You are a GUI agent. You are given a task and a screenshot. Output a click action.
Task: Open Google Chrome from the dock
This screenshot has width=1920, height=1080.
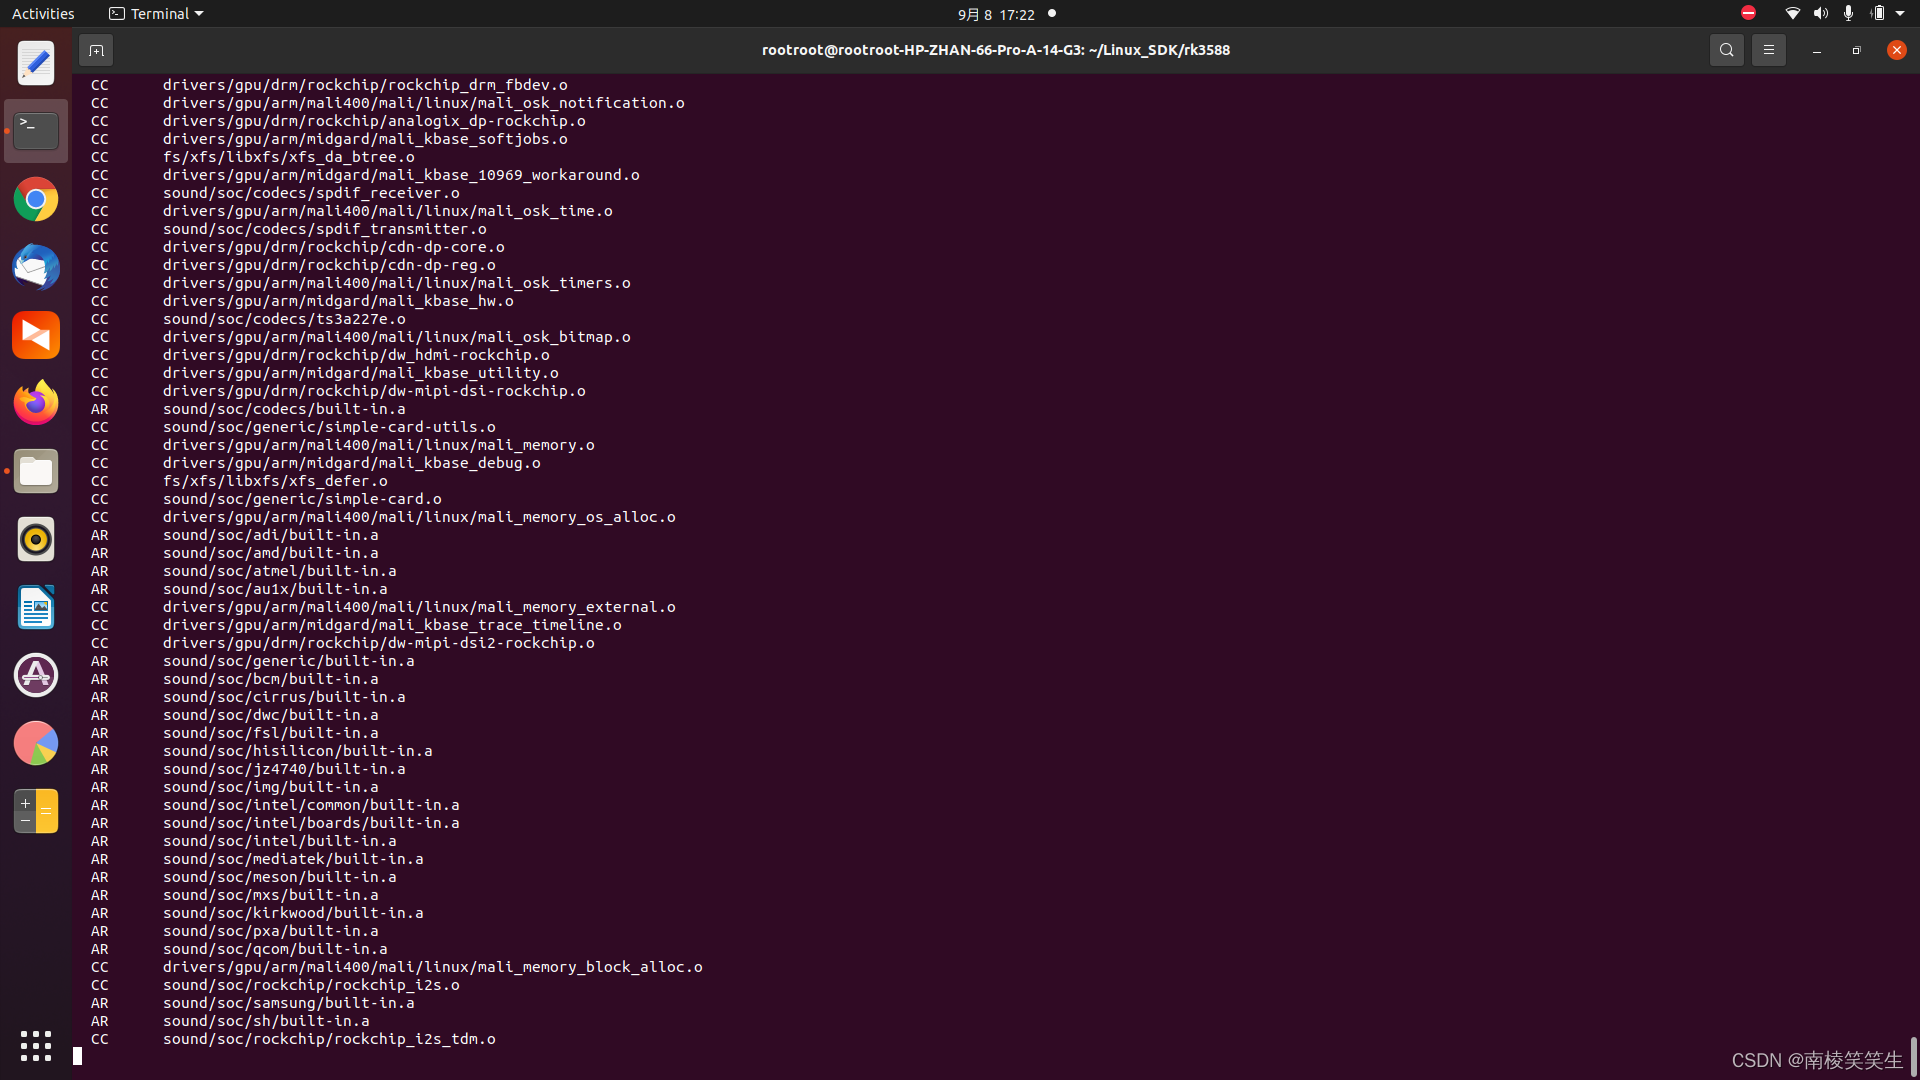(x=36, y=200)
